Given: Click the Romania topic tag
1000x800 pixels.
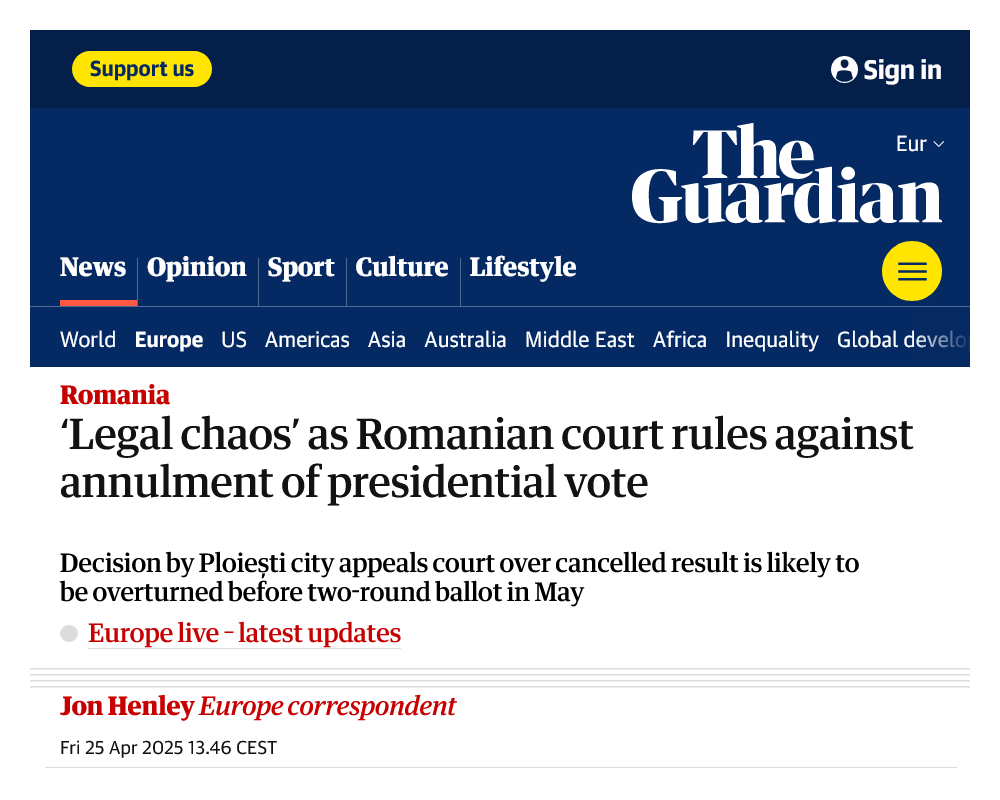Looking at the screenshot, I should pyautogui.click(x=115, y=395).
